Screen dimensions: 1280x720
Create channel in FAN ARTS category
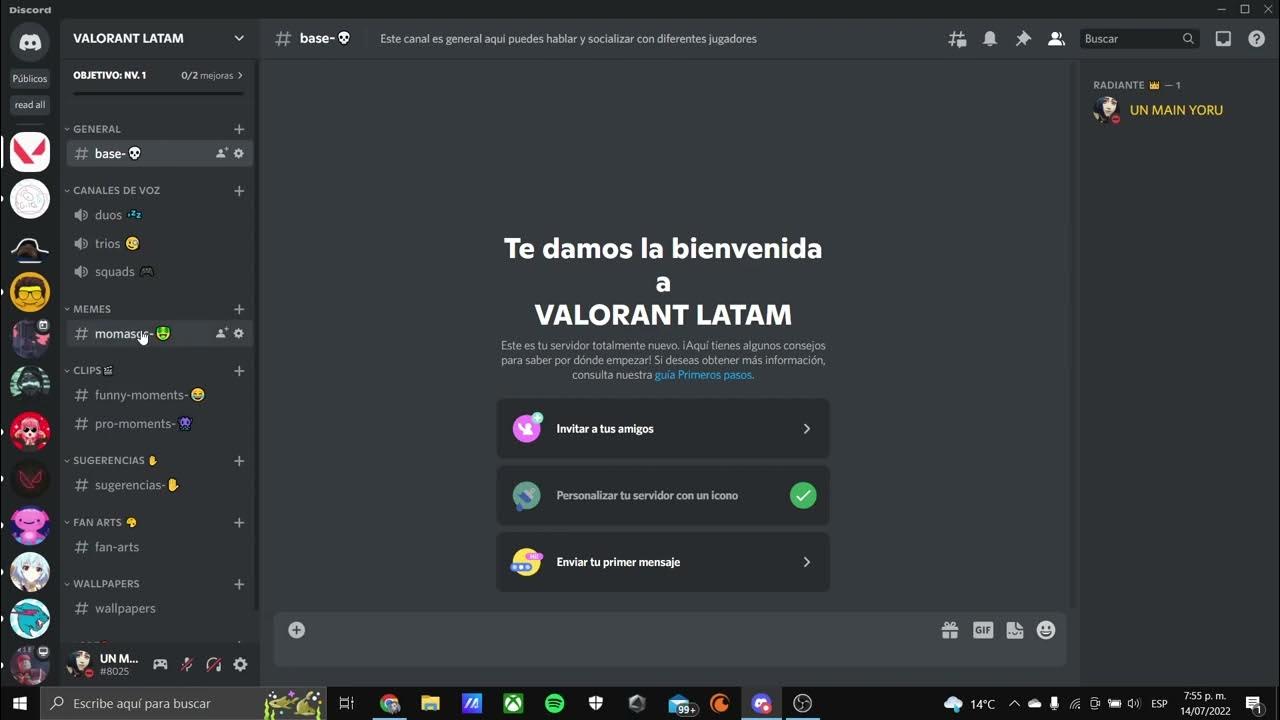click(x=239, y=522)
